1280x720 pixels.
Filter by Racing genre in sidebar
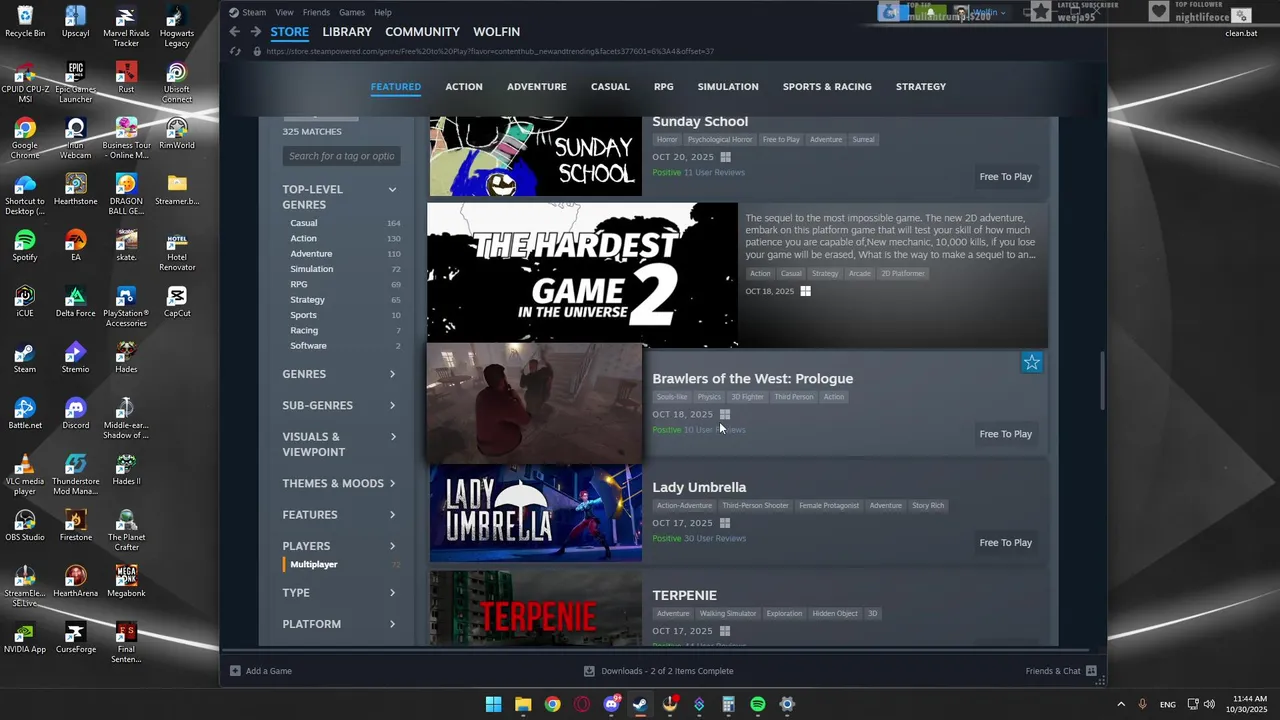pyautogui.click(x=304, y=330)
